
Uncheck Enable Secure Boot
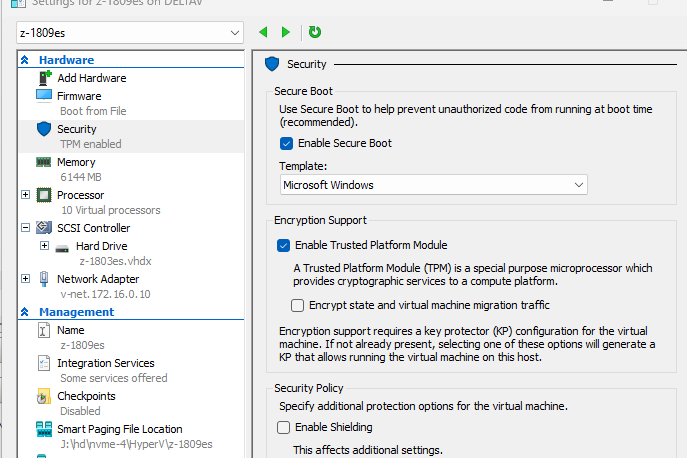[286, 143]
